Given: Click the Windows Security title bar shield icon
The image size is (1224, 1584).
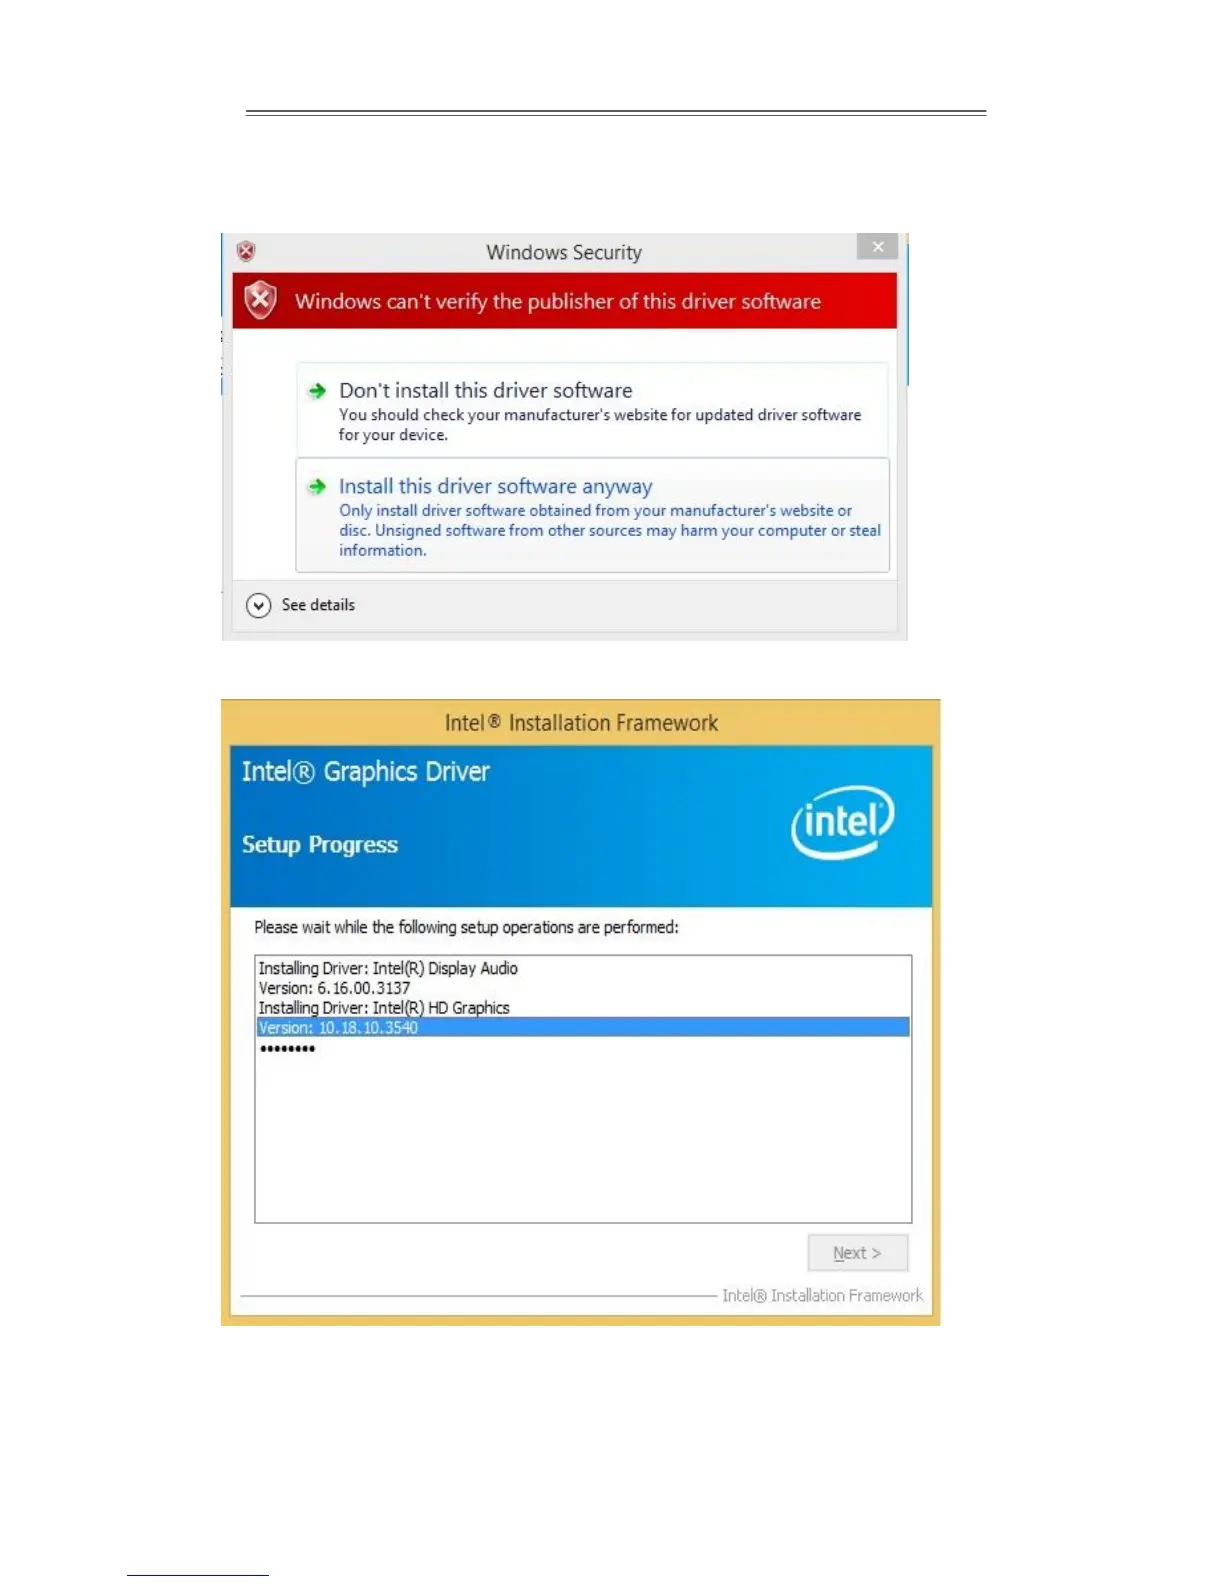Looking at the screenshot, I should (246, 251).
